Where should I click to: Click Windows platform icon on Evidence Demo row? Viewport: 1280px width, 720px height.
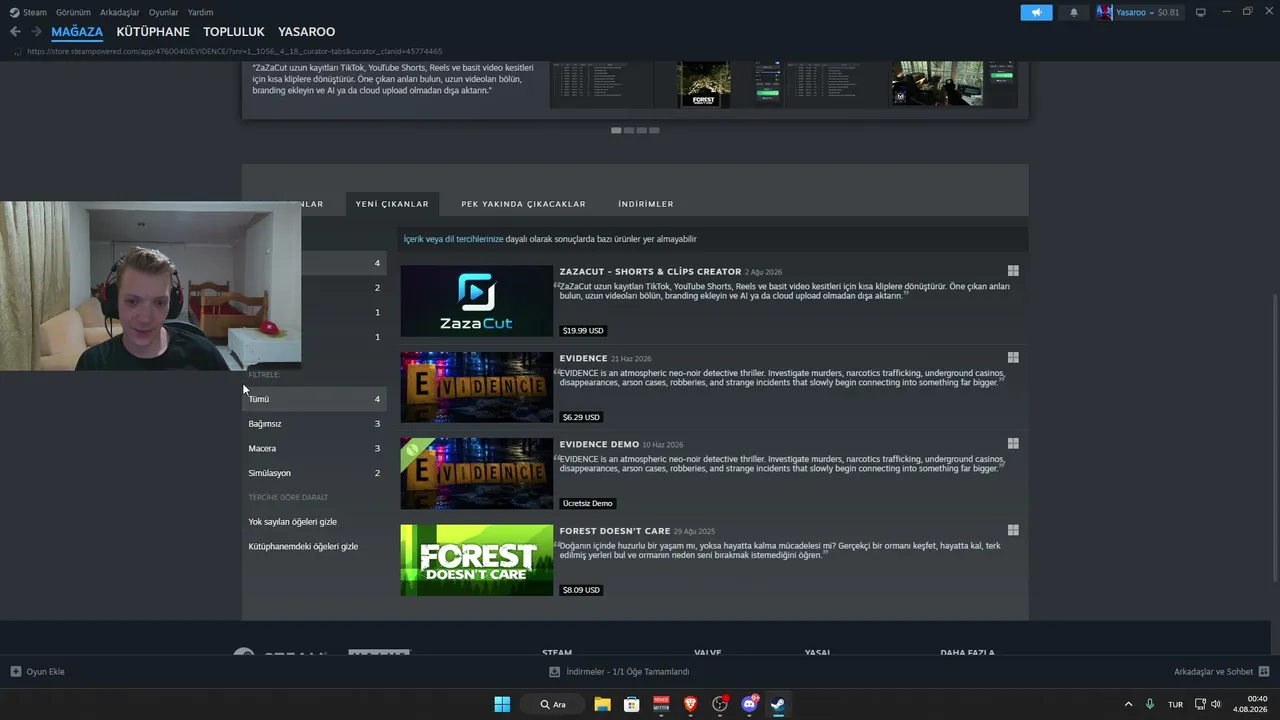pyautogui.click(x=1013, y=444)
